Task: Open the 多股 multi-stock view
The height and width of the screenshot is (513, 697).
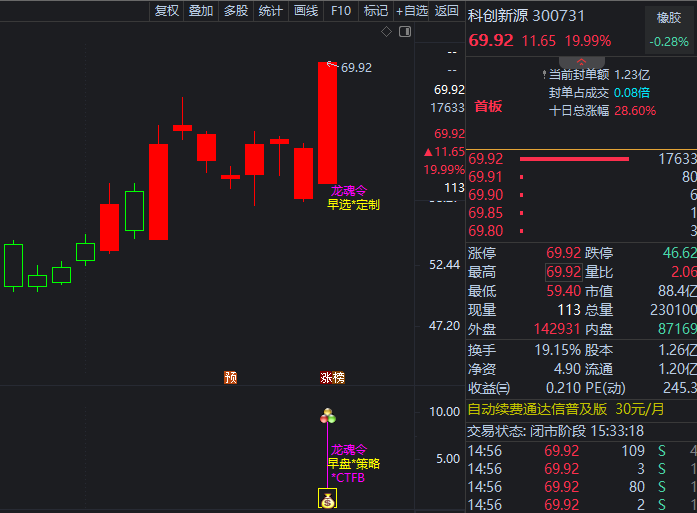Action: 235,11
